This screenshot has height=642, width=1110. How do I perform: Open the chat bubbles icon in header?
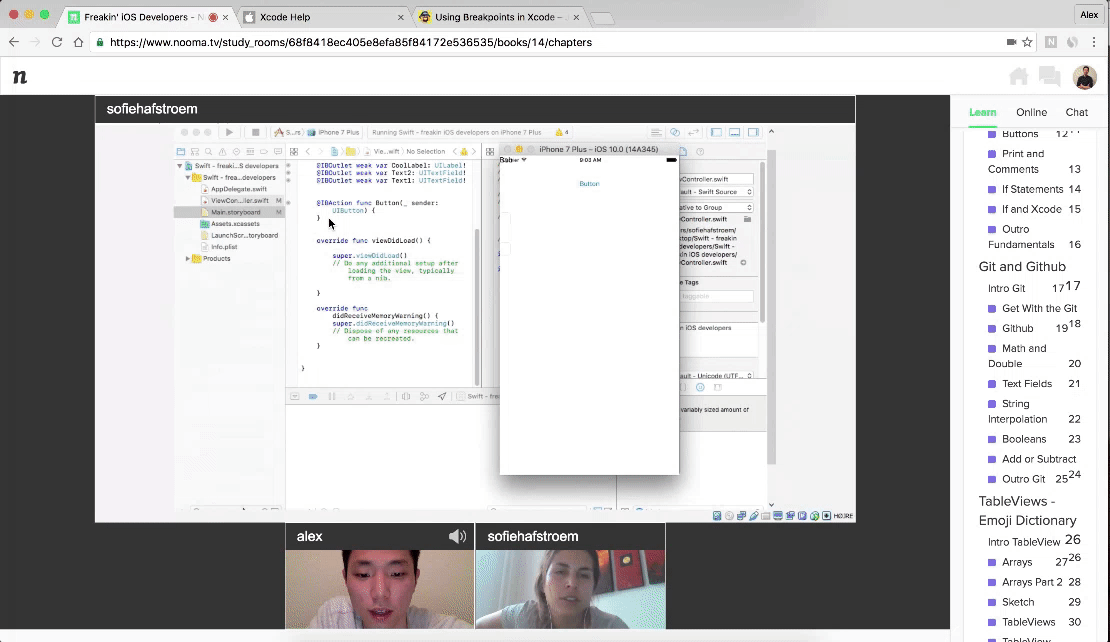pyautogui.click(x=1049, y=76)
